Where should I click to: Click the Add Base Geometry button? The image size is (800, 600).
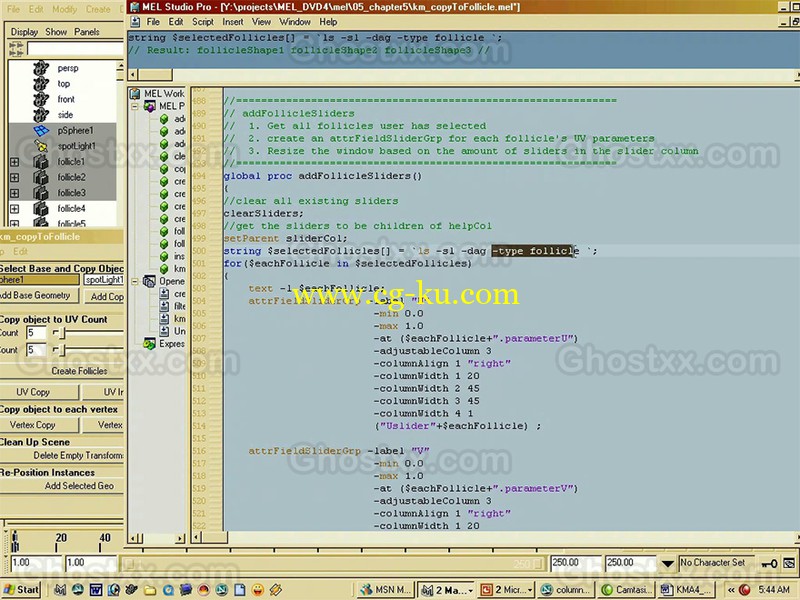39,295
